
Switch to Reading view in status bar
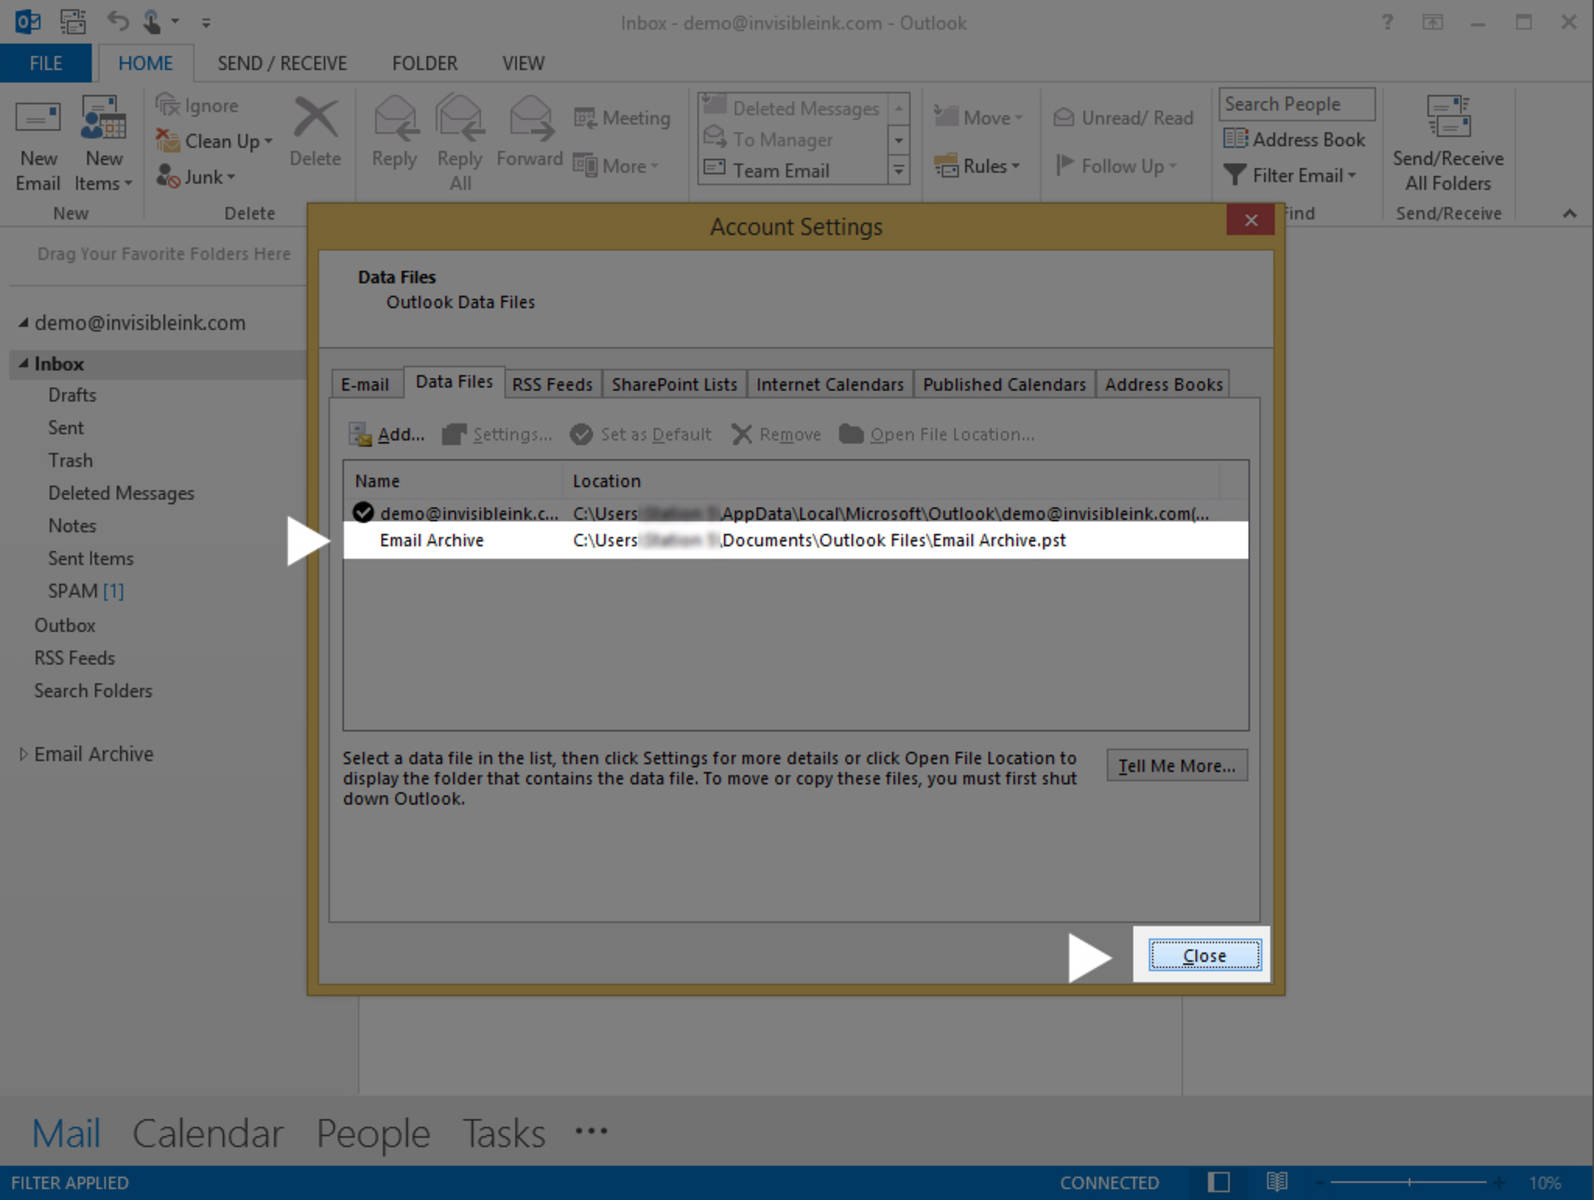pos(1277,1182)
